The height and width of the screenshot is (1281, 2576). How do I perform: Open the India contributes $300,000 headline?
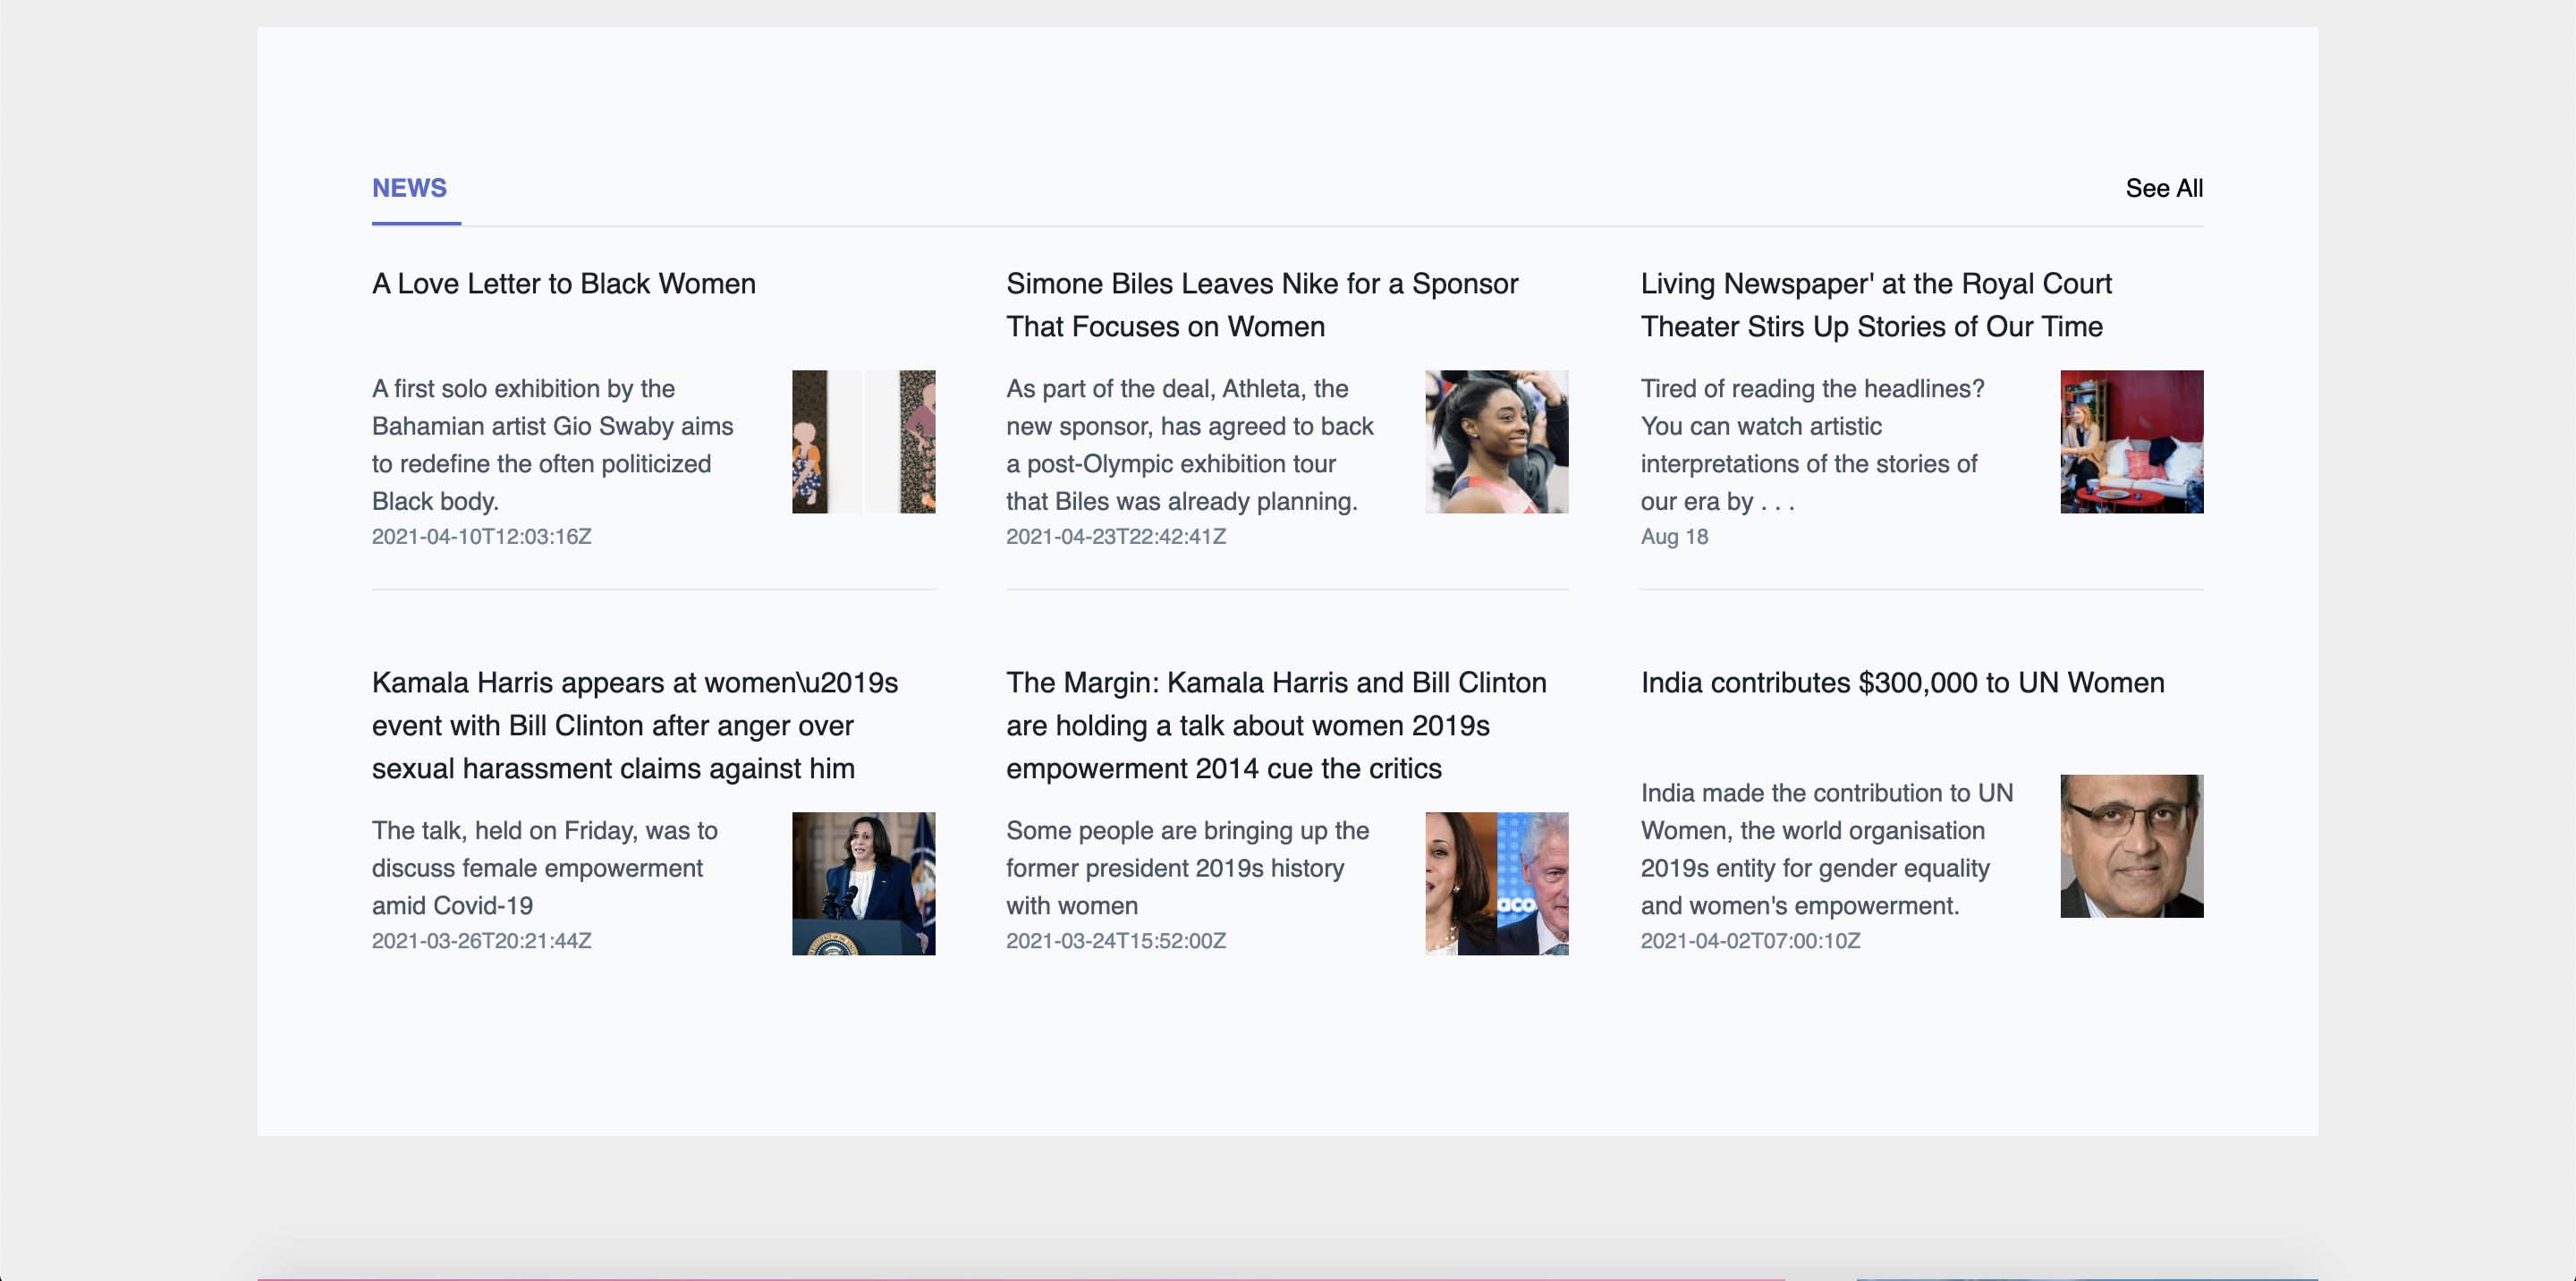(1901, 683)
